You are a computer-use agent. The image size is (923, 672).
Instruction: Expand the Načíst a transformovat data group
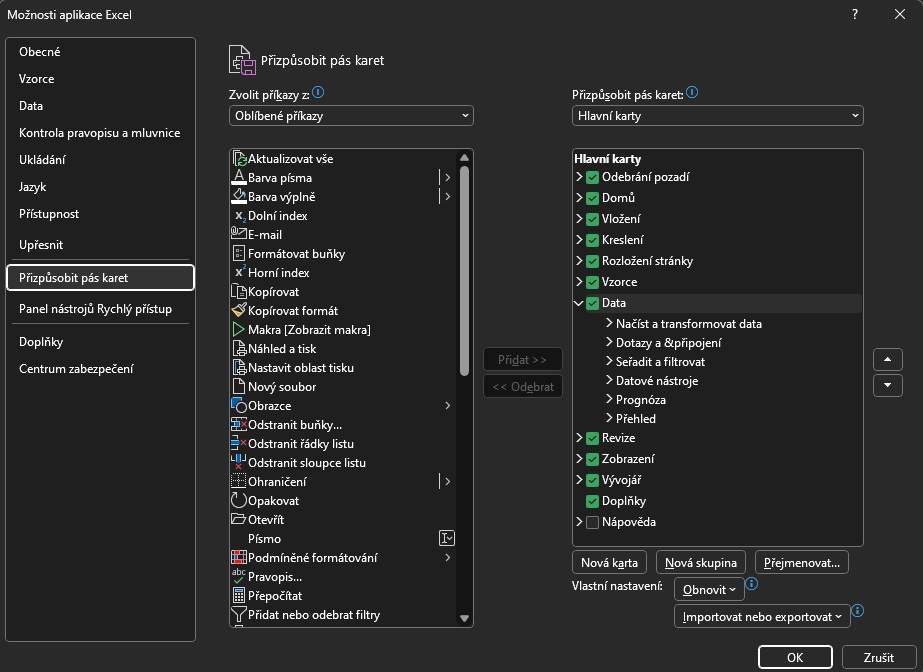609,323
